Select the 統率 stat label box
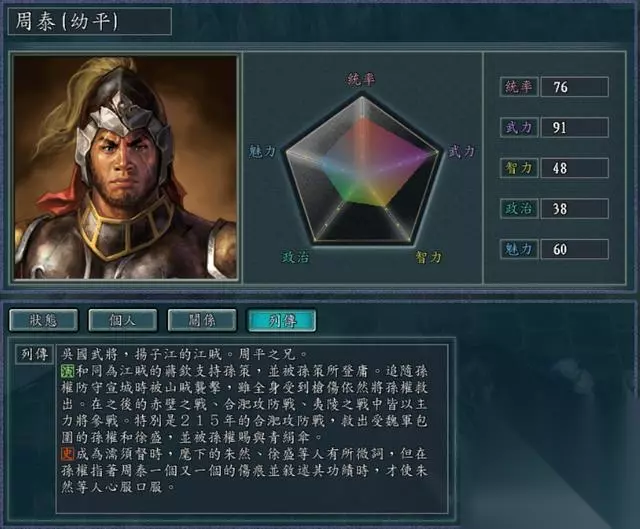This screenshot has width=640, height=529. (519, 87)
